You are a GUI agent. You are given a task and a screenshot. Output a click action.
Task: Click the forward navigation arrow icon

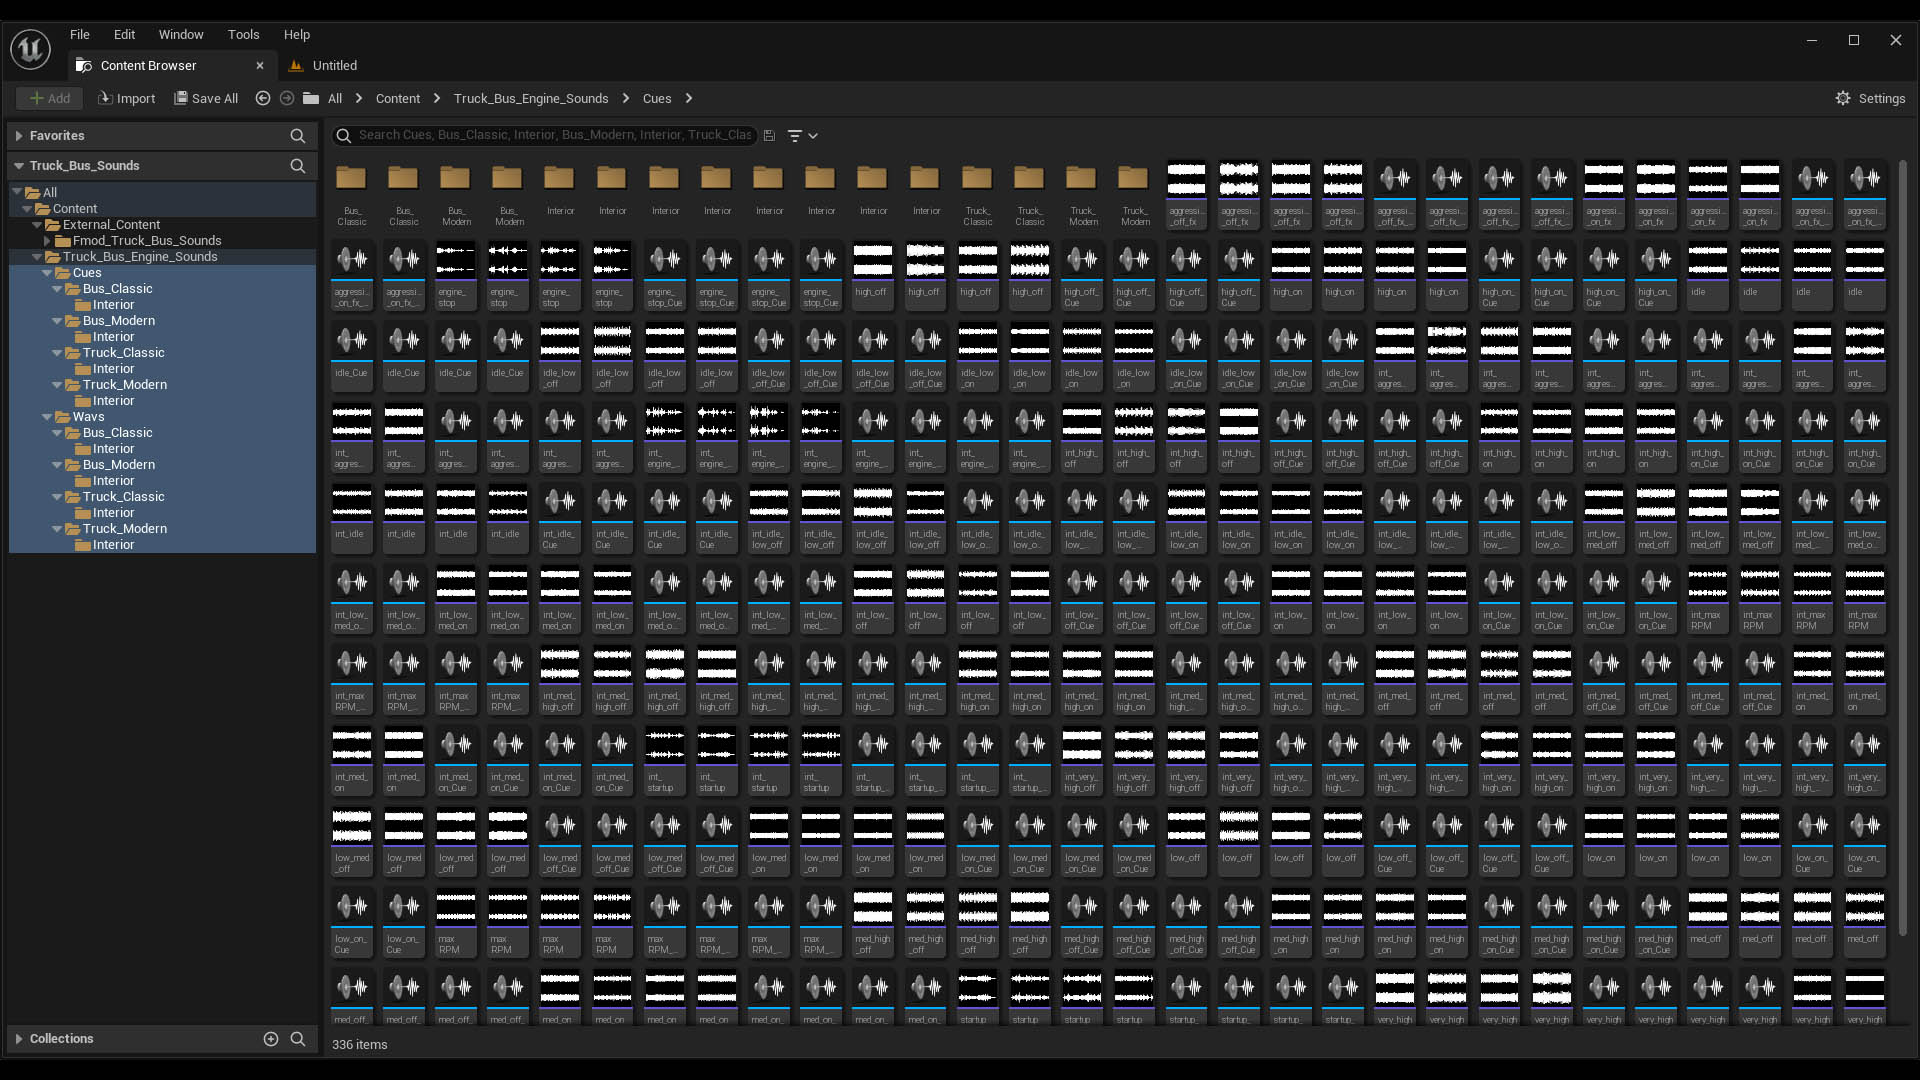coord(287,98)
